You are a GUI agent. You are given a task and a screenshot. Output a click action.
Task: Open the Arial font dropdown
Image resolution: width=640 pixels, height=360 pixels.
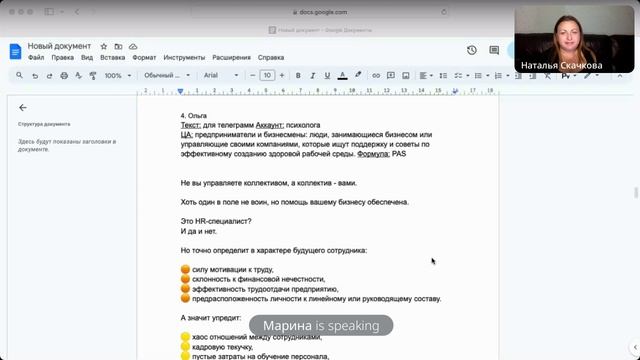(220, 76)
